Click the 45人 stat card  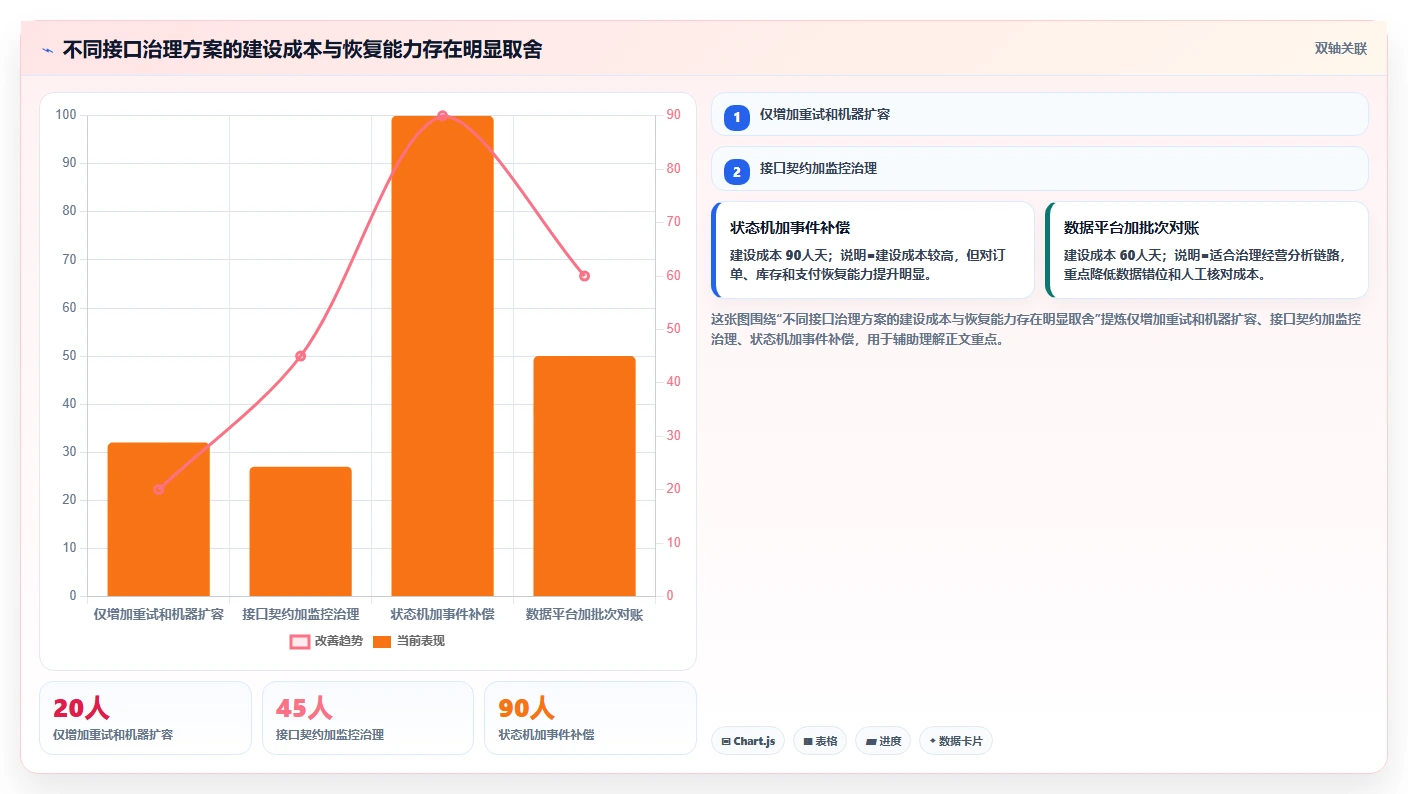(x=368, y=718)
